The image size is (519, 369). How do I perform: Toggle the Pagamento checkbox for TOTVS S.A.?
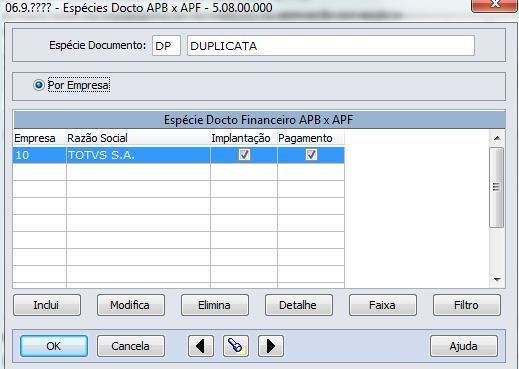(x=311, y=155)
